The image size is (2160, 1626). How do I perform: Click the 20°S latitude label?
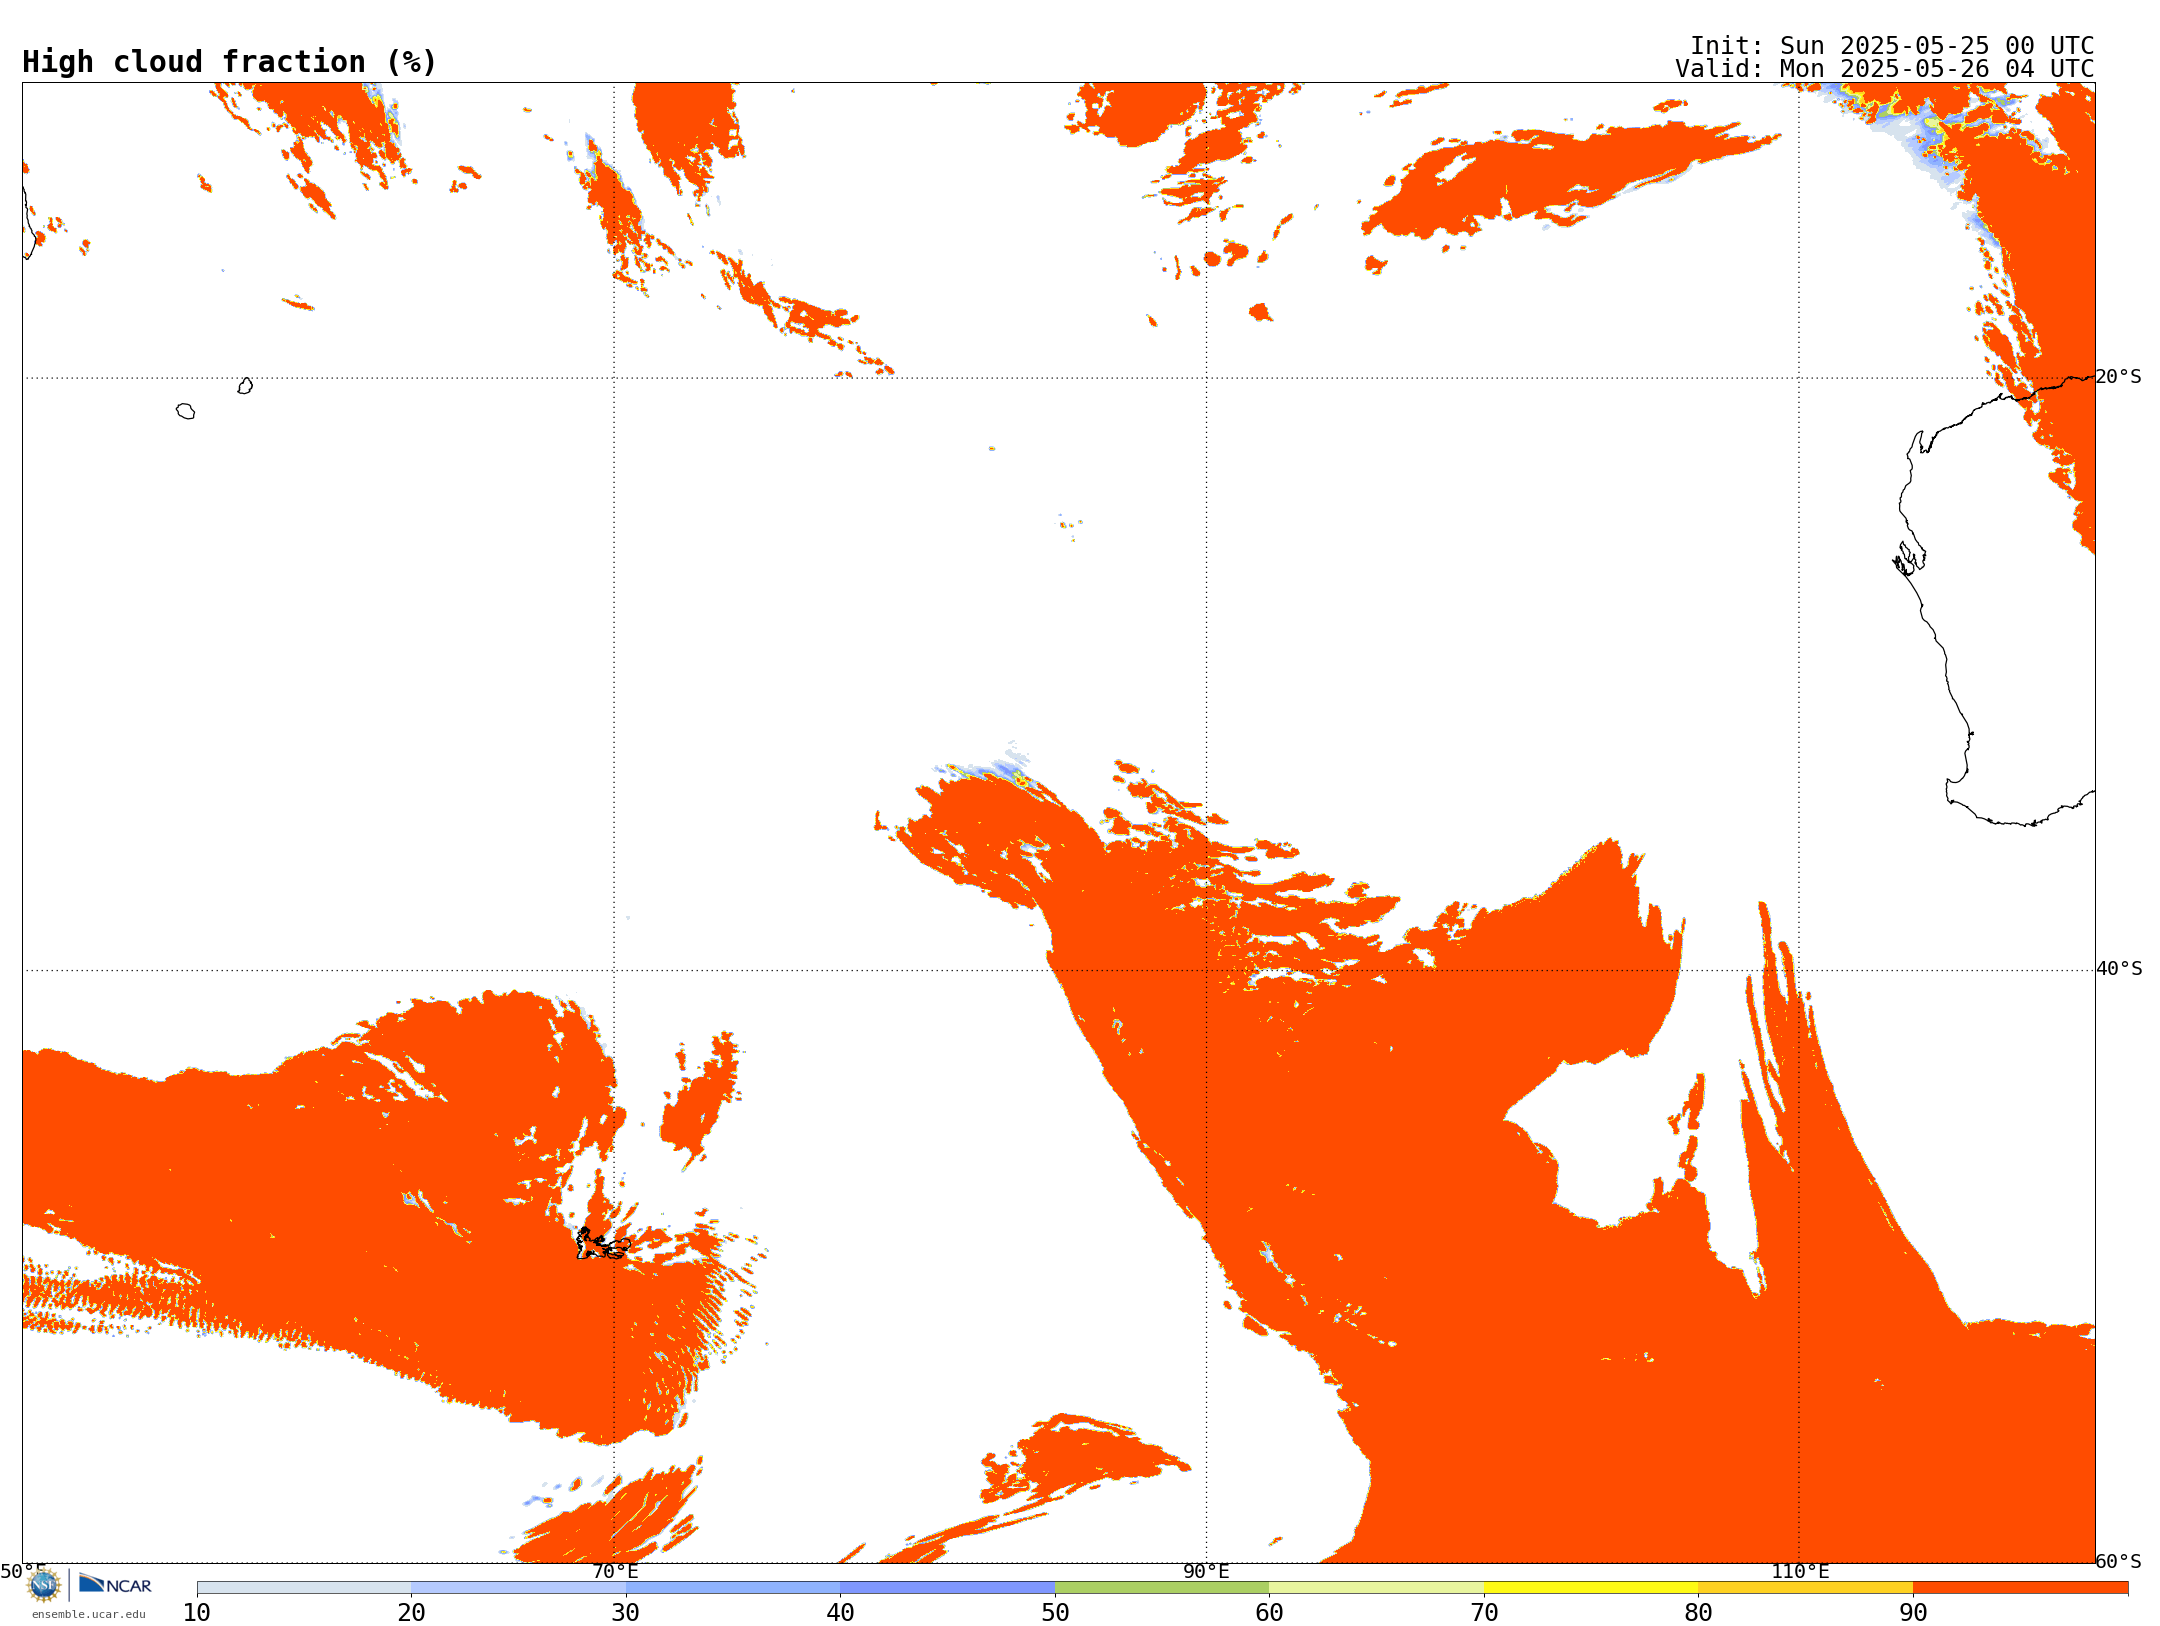tap(2119, 377)
